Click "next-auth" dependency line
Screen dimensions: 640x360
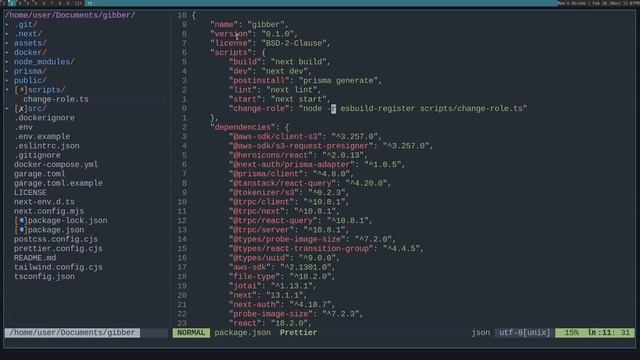(282, 304)
